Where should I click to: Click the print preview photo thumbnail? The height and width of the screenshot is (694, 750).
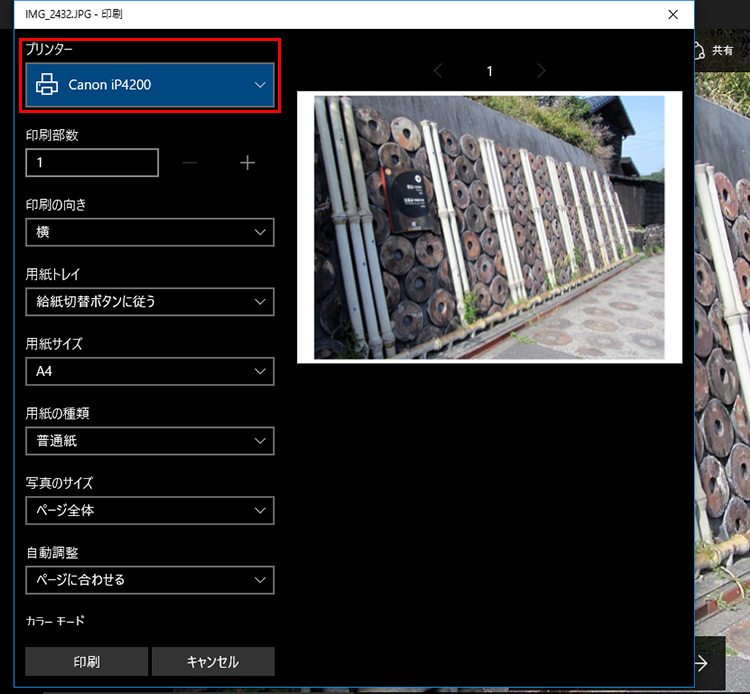(489, 227)
